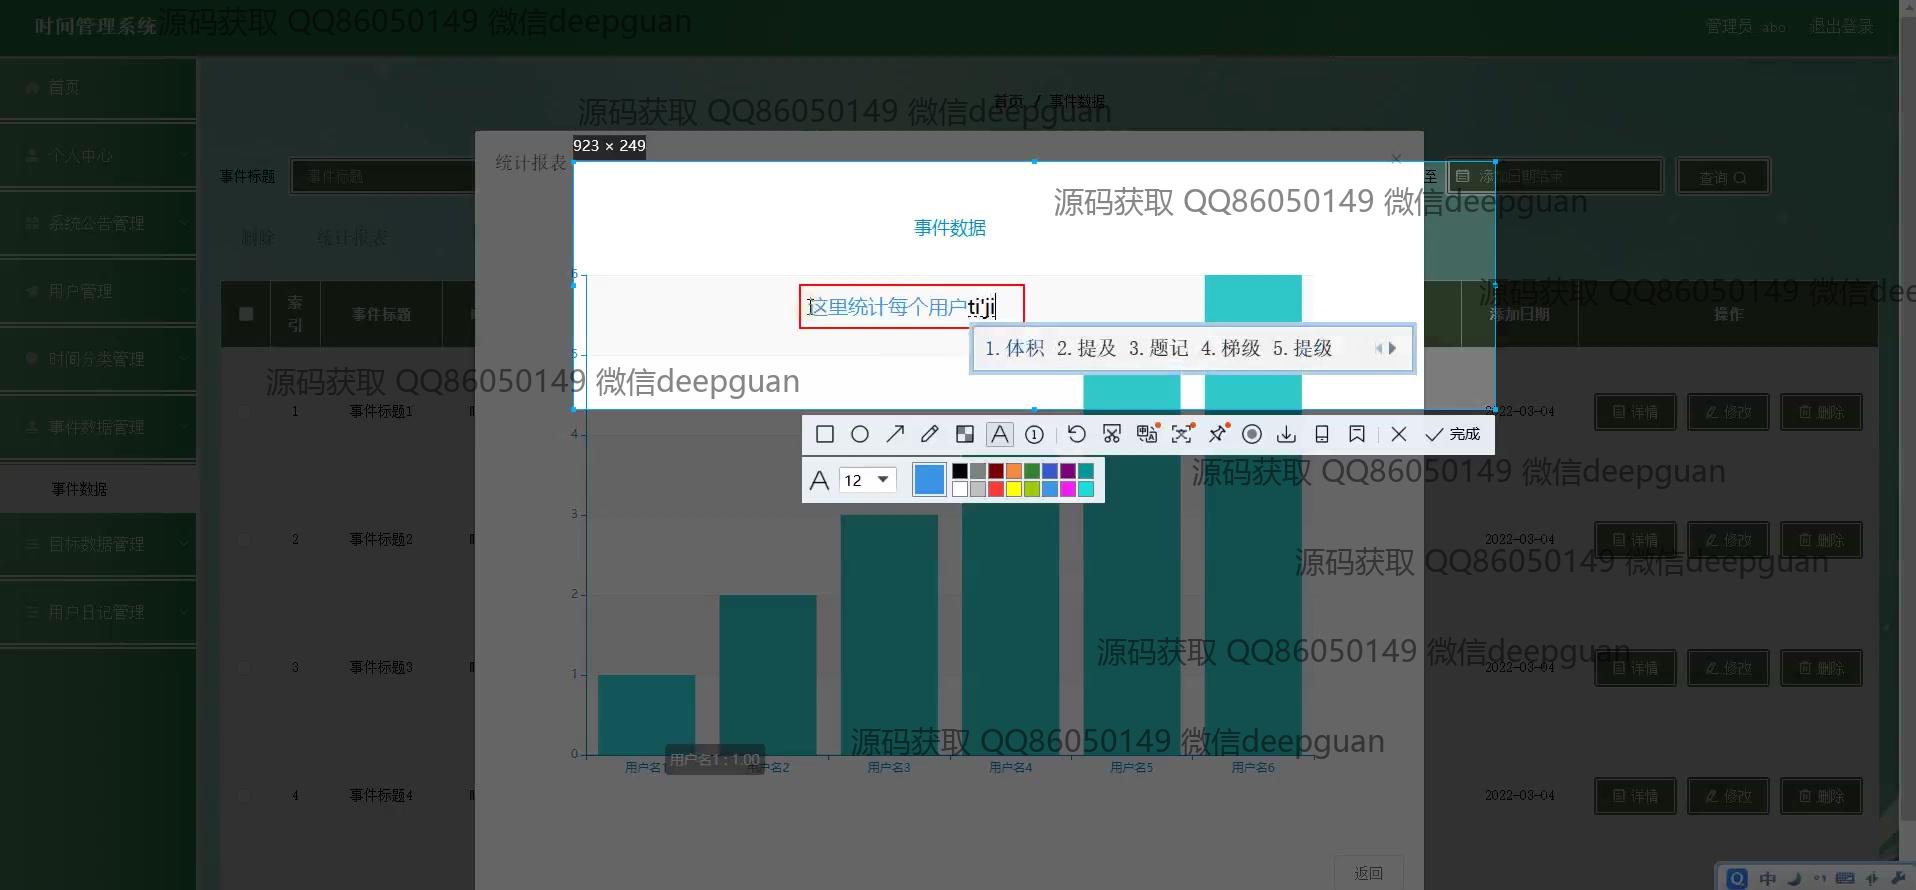The height and width of the screenshot is (890, 1916).
Task: Tick the checkbox for row 事件标题1
Action: tap(245, 411)
